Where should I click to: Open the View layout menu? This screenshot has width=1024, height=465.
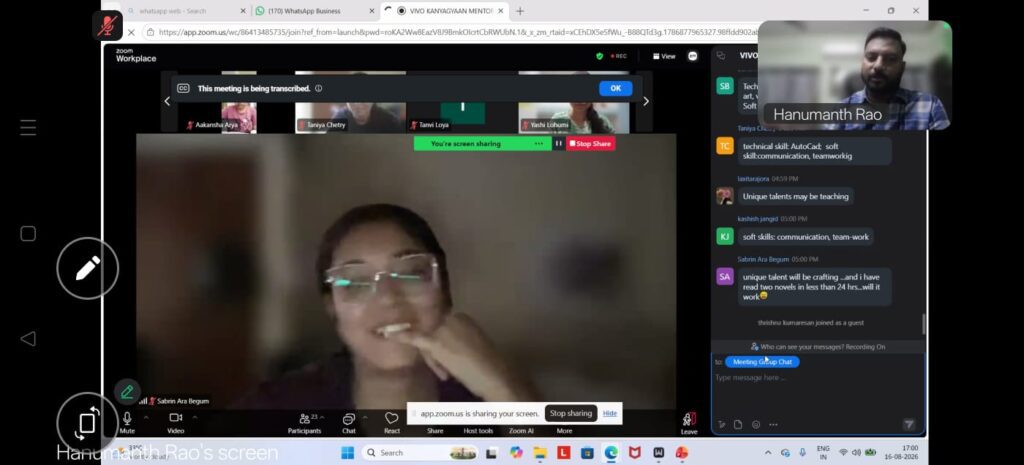[664, 56]
